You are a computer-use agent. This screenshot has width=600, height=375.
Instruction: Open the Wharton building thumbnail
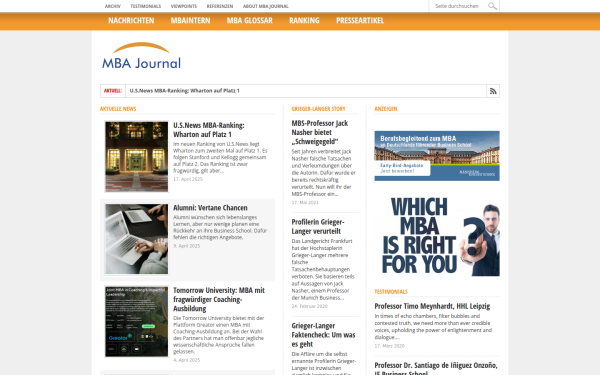point(137,157)
